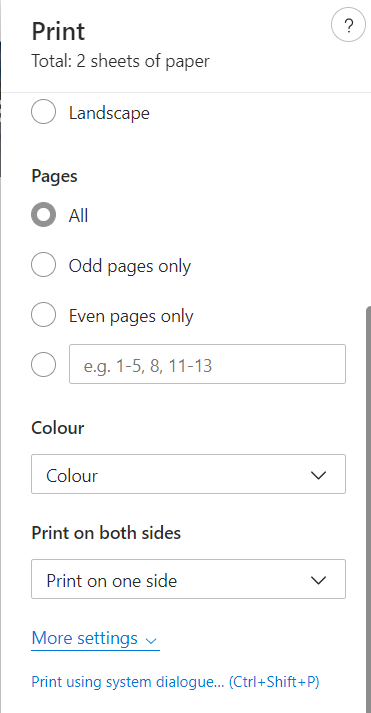Viewport: 371px width, 713px height.
Task: Select the custom page range radio button
Action: click(44, 364)
